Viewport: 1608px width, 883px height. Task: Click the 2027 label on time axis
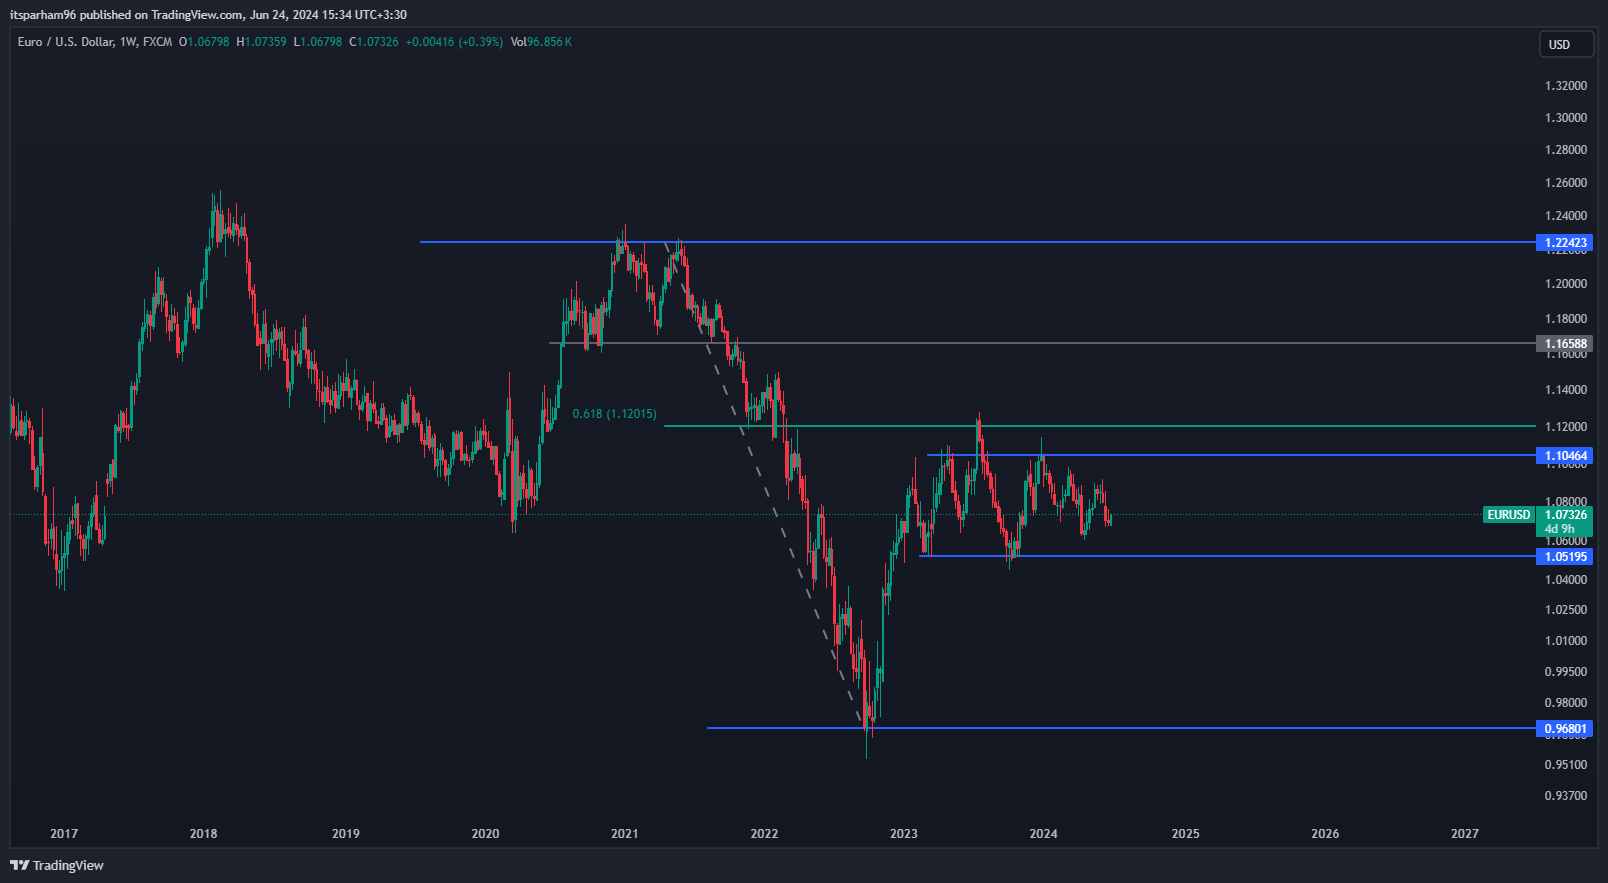point(1464,834)
